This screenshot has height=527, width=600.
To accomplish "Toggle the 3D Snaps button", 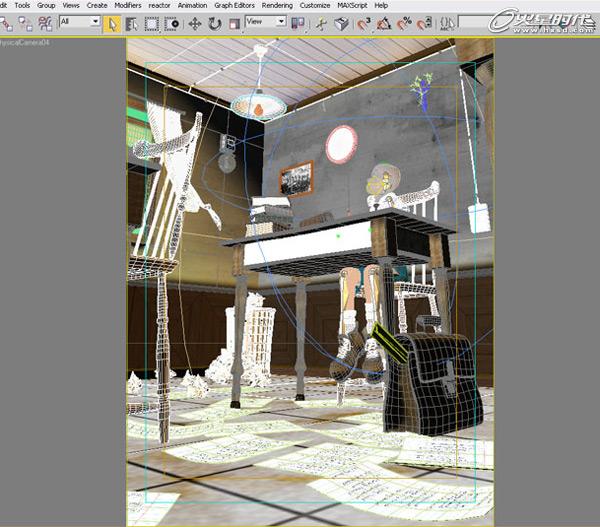I will point(364,24).
